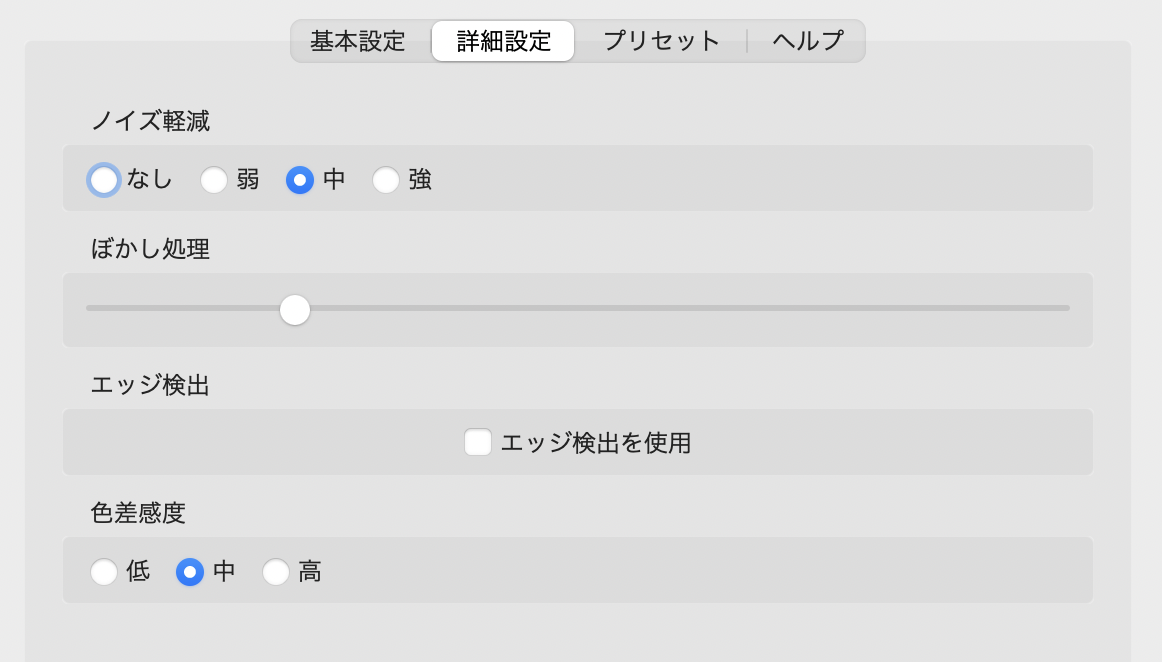The image size is (1162, 662).
Task: Click the 中 color sensitivity radio button
Action: coord(189,571)
